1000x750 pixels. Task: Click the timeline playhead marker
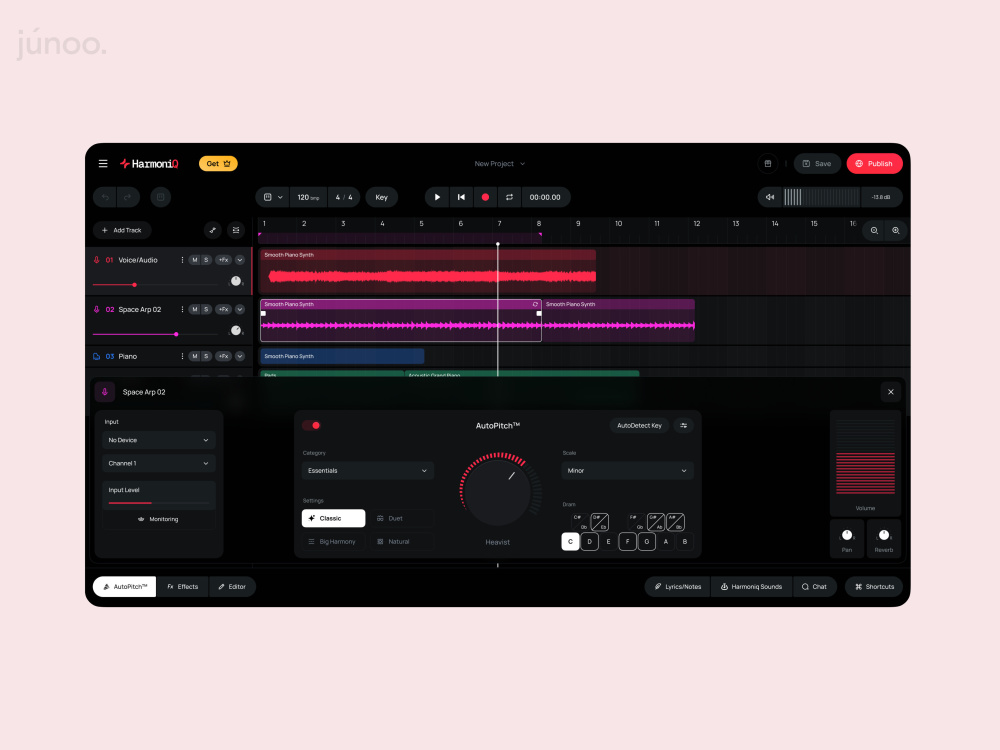(498, 244)
